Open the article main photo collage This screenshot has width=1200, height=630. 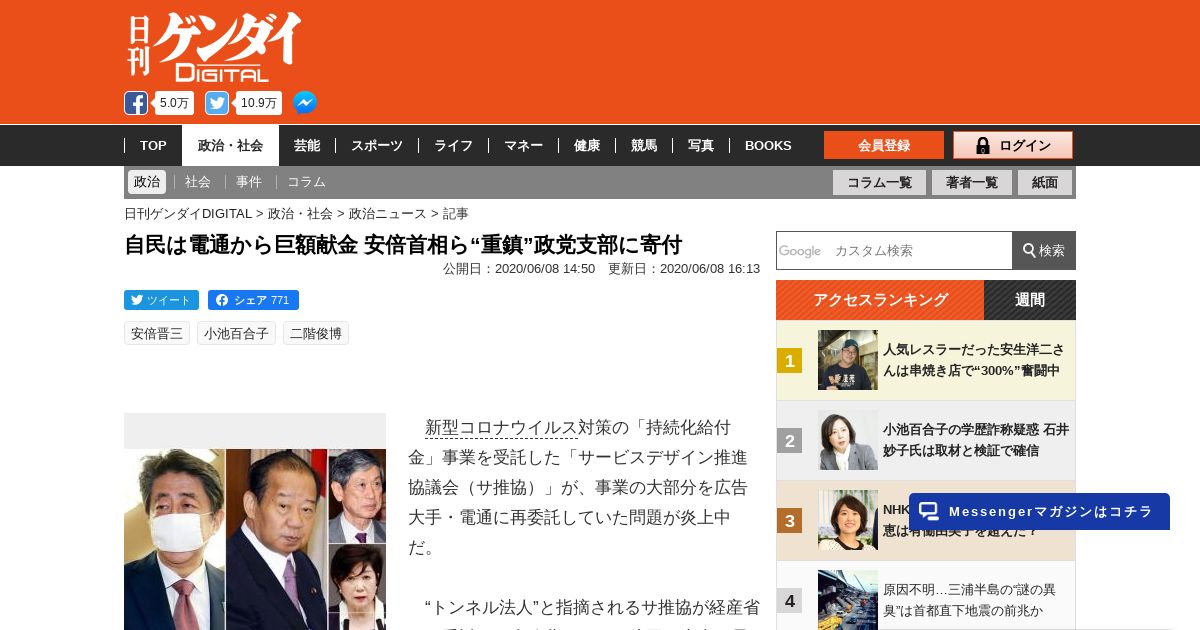click(255, 539)
